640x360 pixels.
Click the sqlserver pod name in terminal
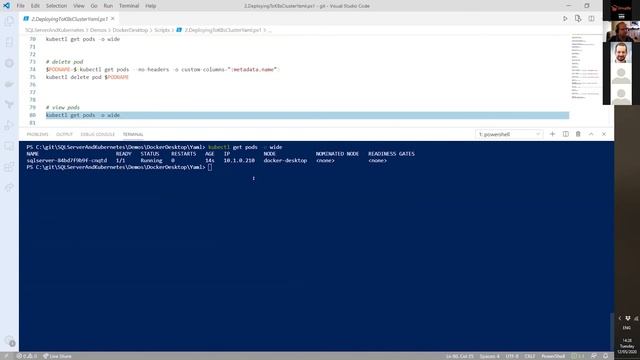click(x=67, y=160)
